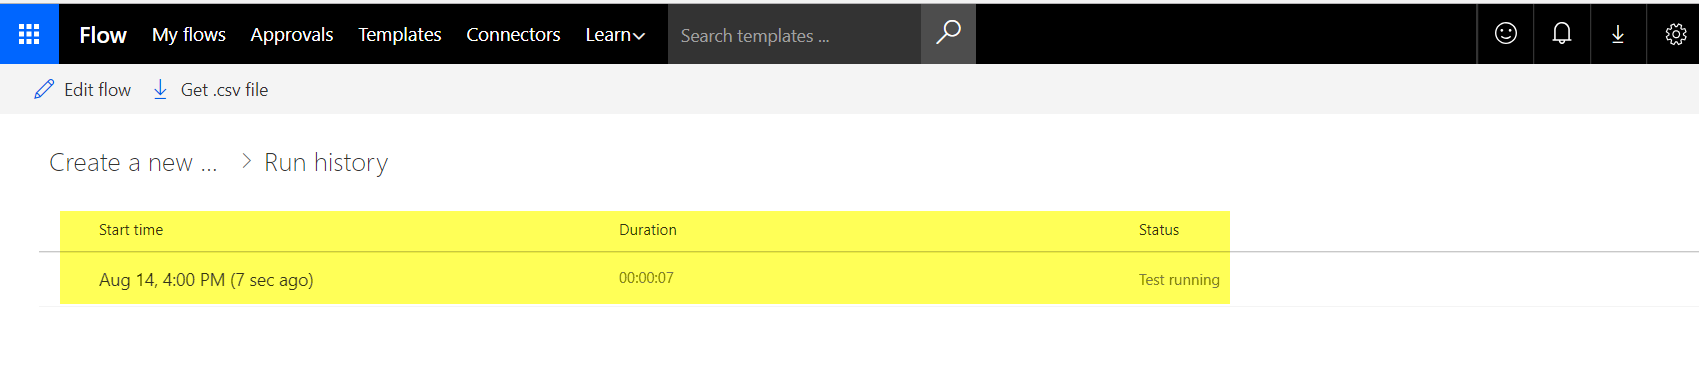Open the notifications bell icon

[x=1561, y=34]
